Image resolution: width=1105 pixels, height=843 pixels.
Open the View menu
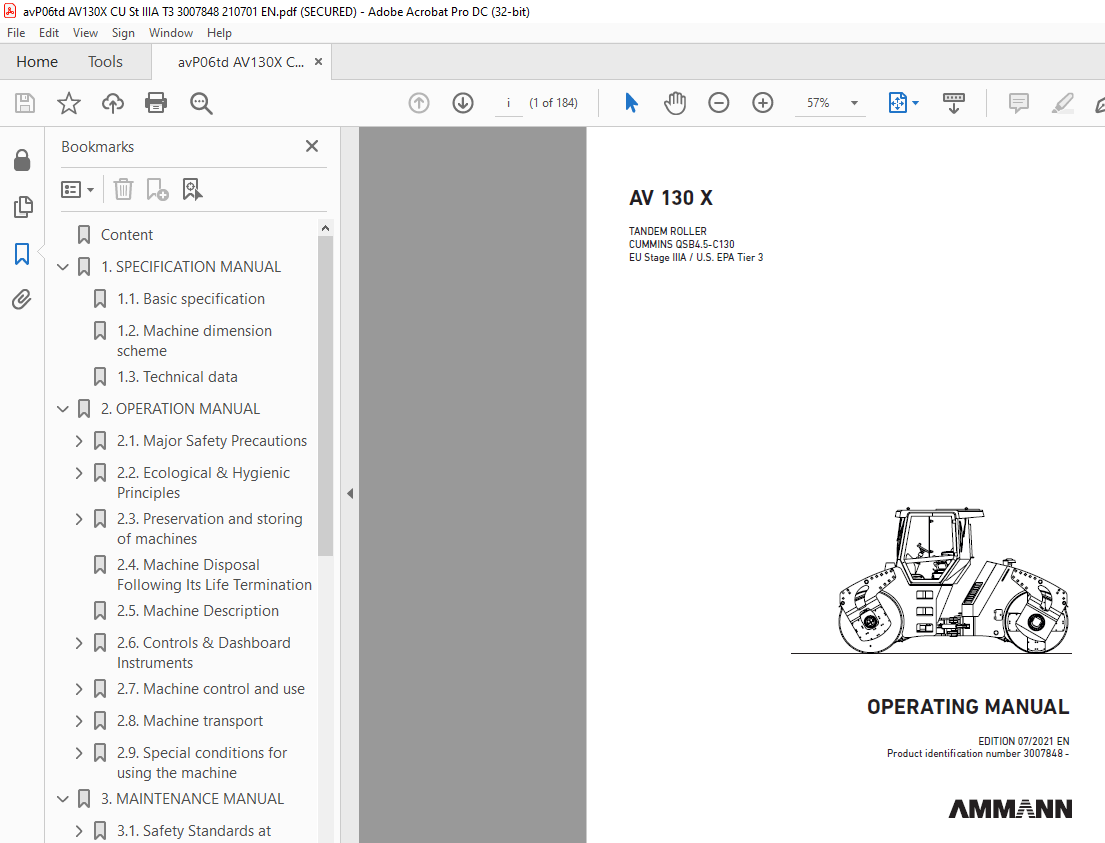(85, 33)
